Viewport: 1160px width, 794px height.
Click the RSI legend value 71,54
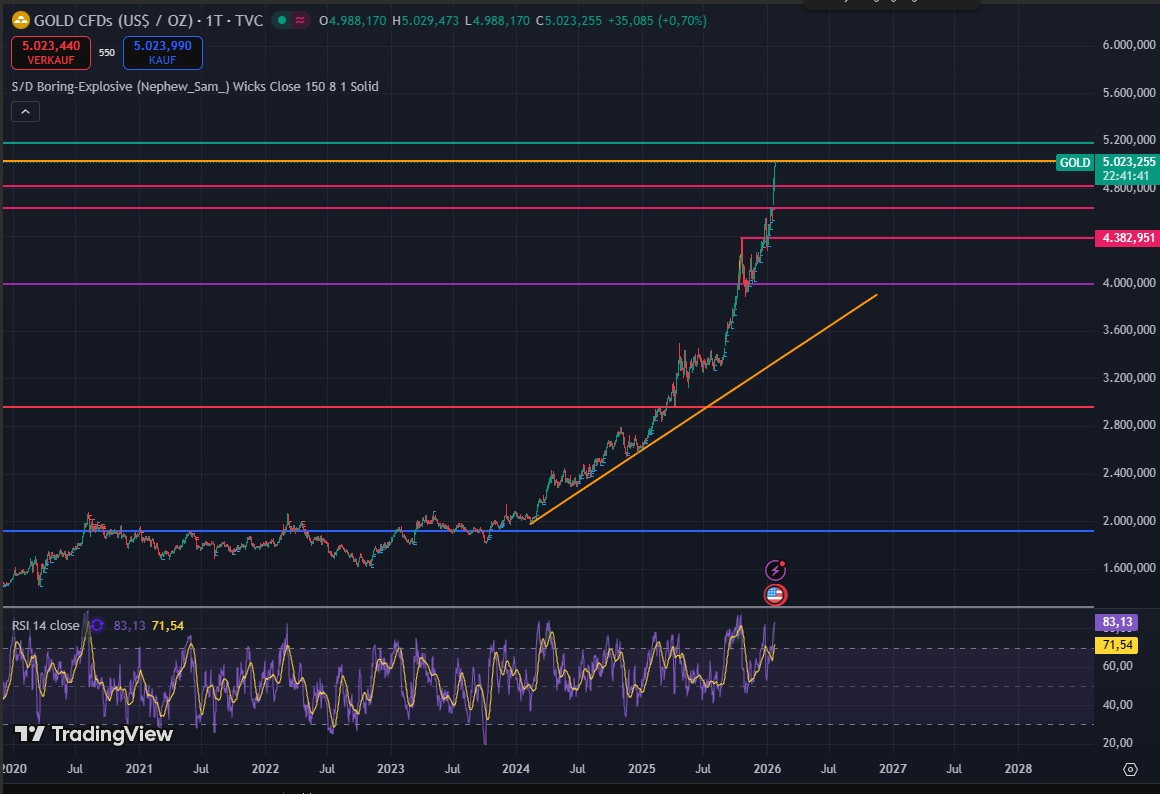(x=168, y=626)
